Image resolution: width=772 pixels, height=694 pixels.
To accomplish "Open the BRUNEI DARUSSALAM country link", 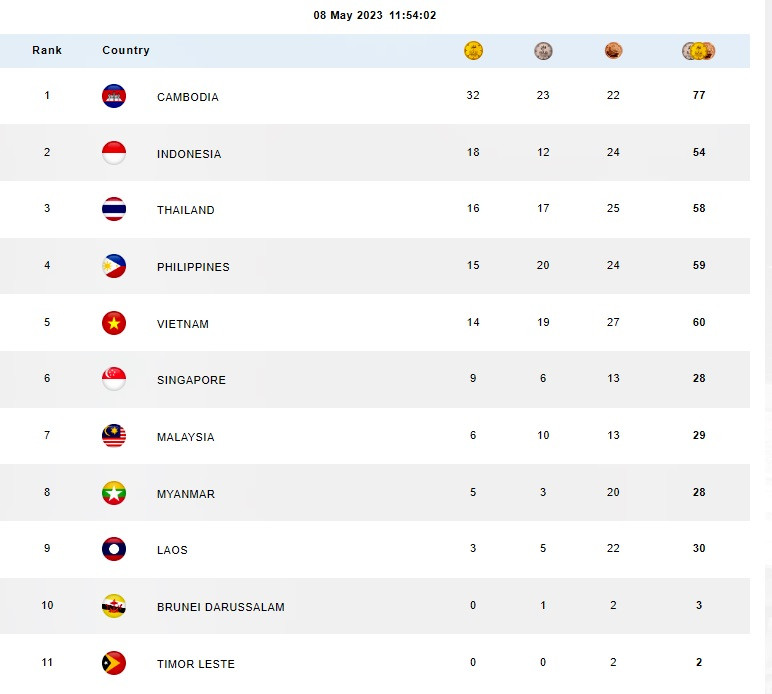I will pyautogui.click(x=221, y=607).
